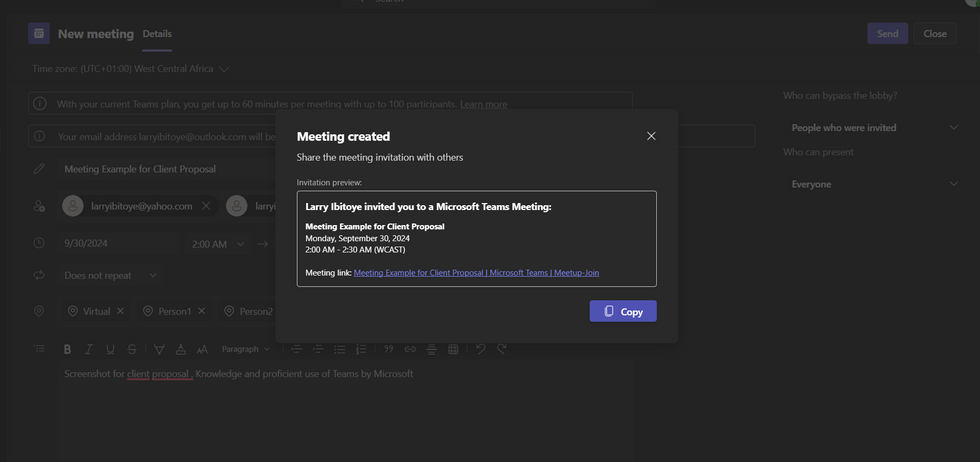Screen dimensions: 980x462
Task: Click the pencil title icon
Action: (39, 169)
